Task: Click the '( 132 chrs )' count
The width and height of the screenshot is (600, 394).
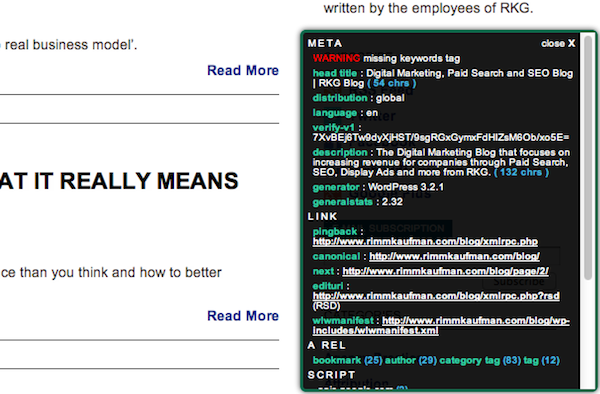Action: 521,172
